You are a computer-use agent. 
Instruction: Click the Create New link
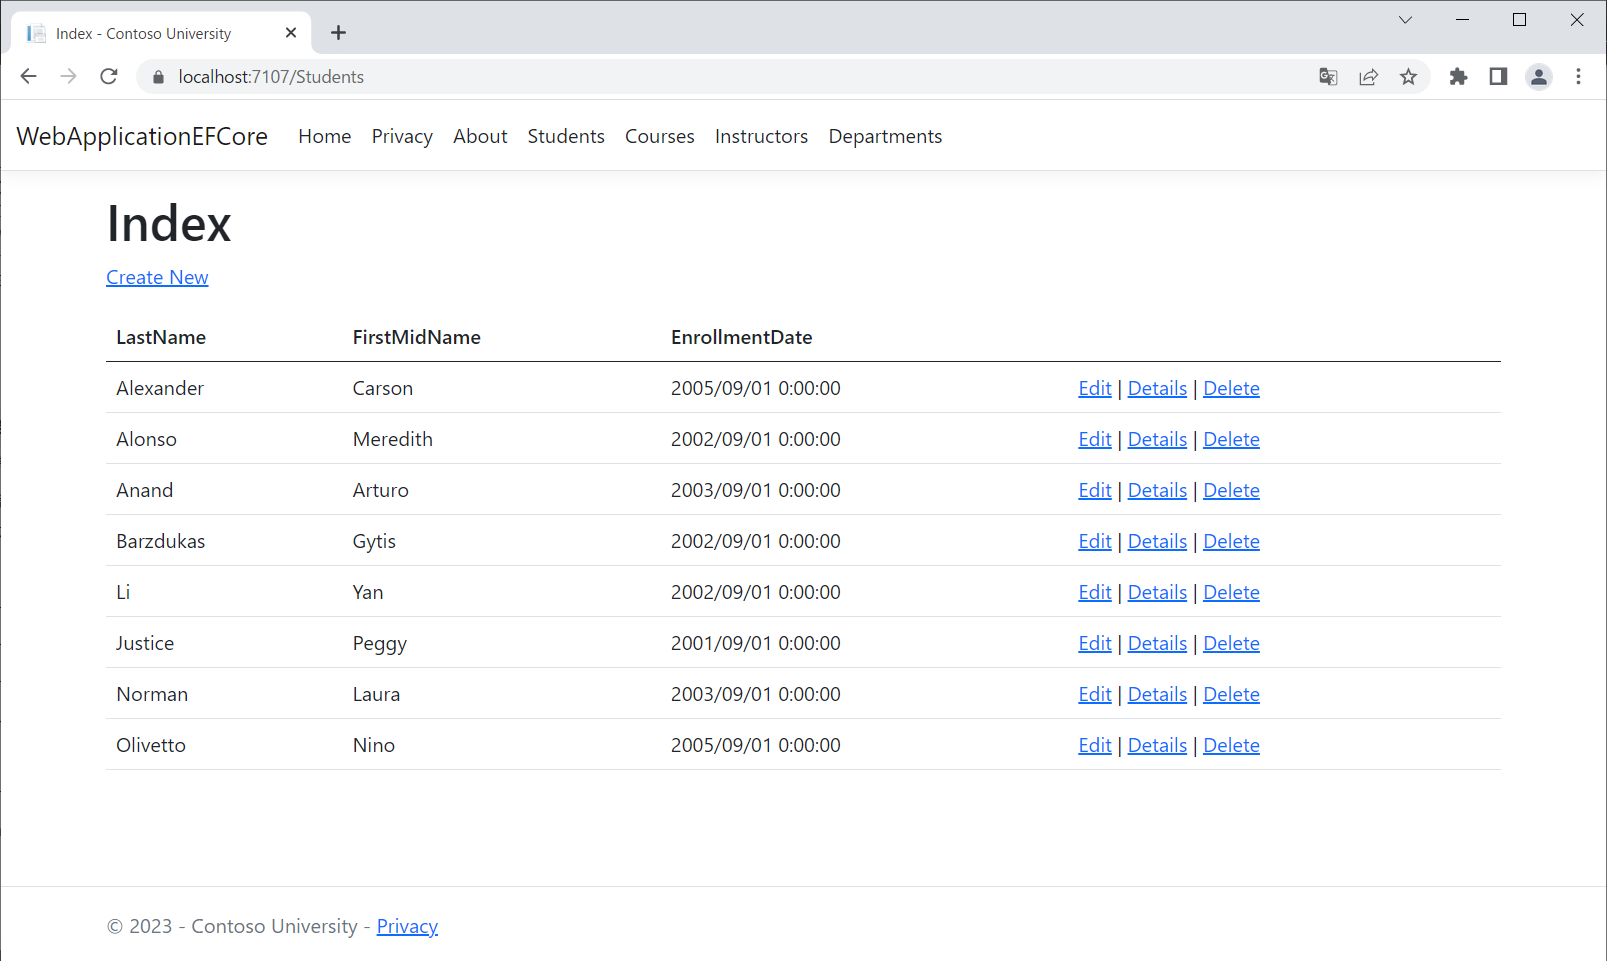(x=157, y=277)
